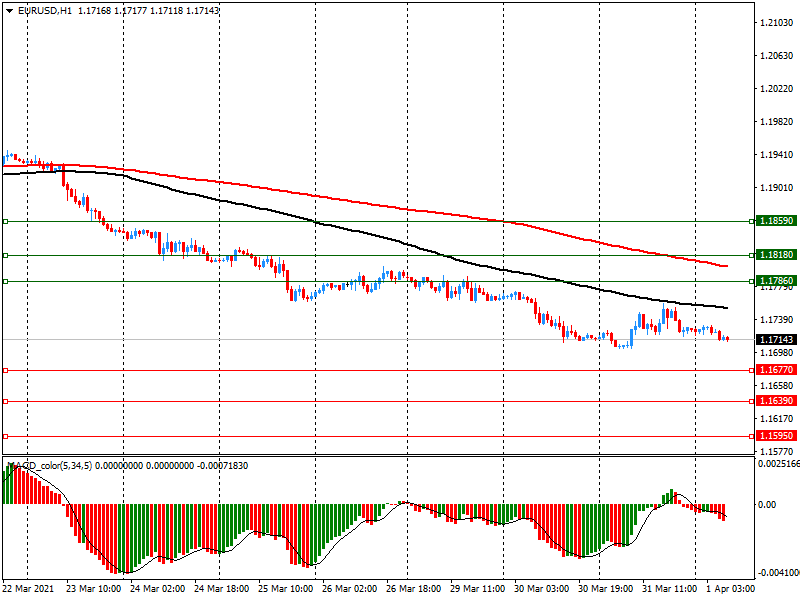Select the red 1.16390 price level tag
The image size is (800, 600).
776,401
